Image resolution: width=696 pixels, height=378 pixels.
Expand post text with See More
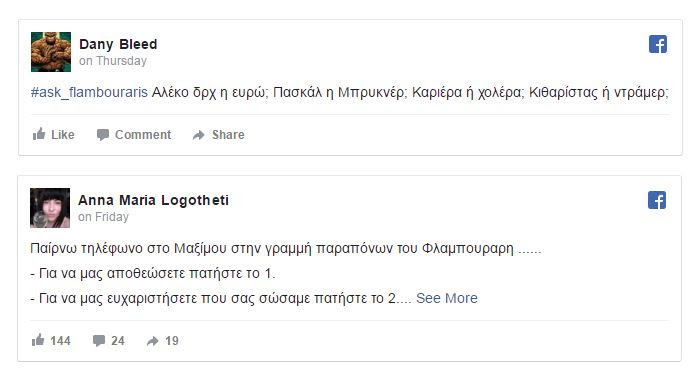(447, 298)
